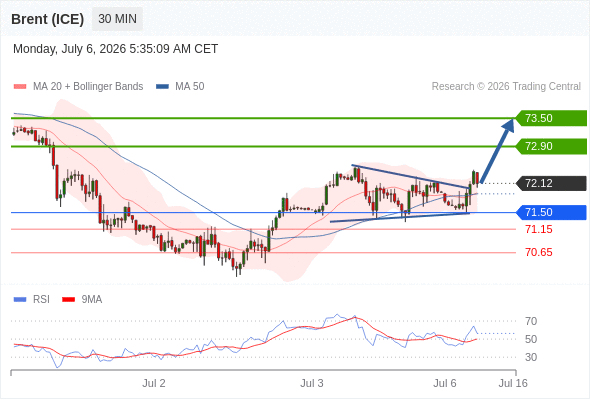Click the MA 50 blue legend swatch
This screenshot has height=400, width=590.
point(162,87)
